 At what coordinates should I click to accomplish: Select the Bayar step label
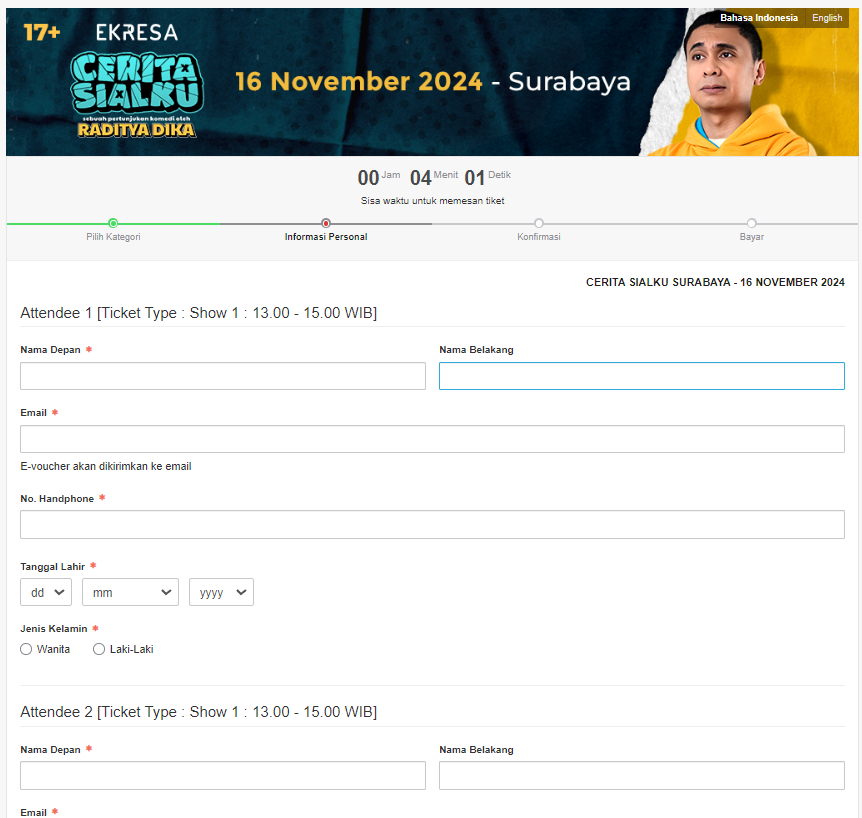[x=752, y=237]
